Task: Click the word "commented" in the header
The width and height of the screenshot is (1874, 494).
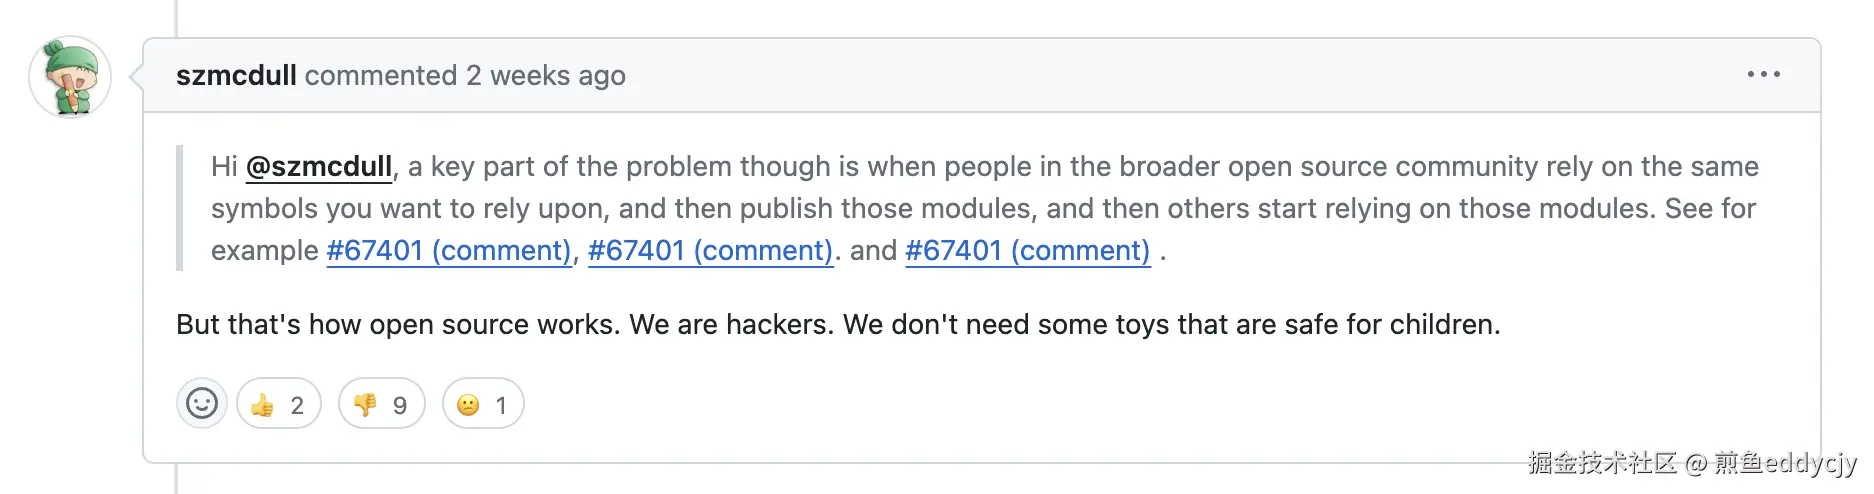Action: [381, 76]
